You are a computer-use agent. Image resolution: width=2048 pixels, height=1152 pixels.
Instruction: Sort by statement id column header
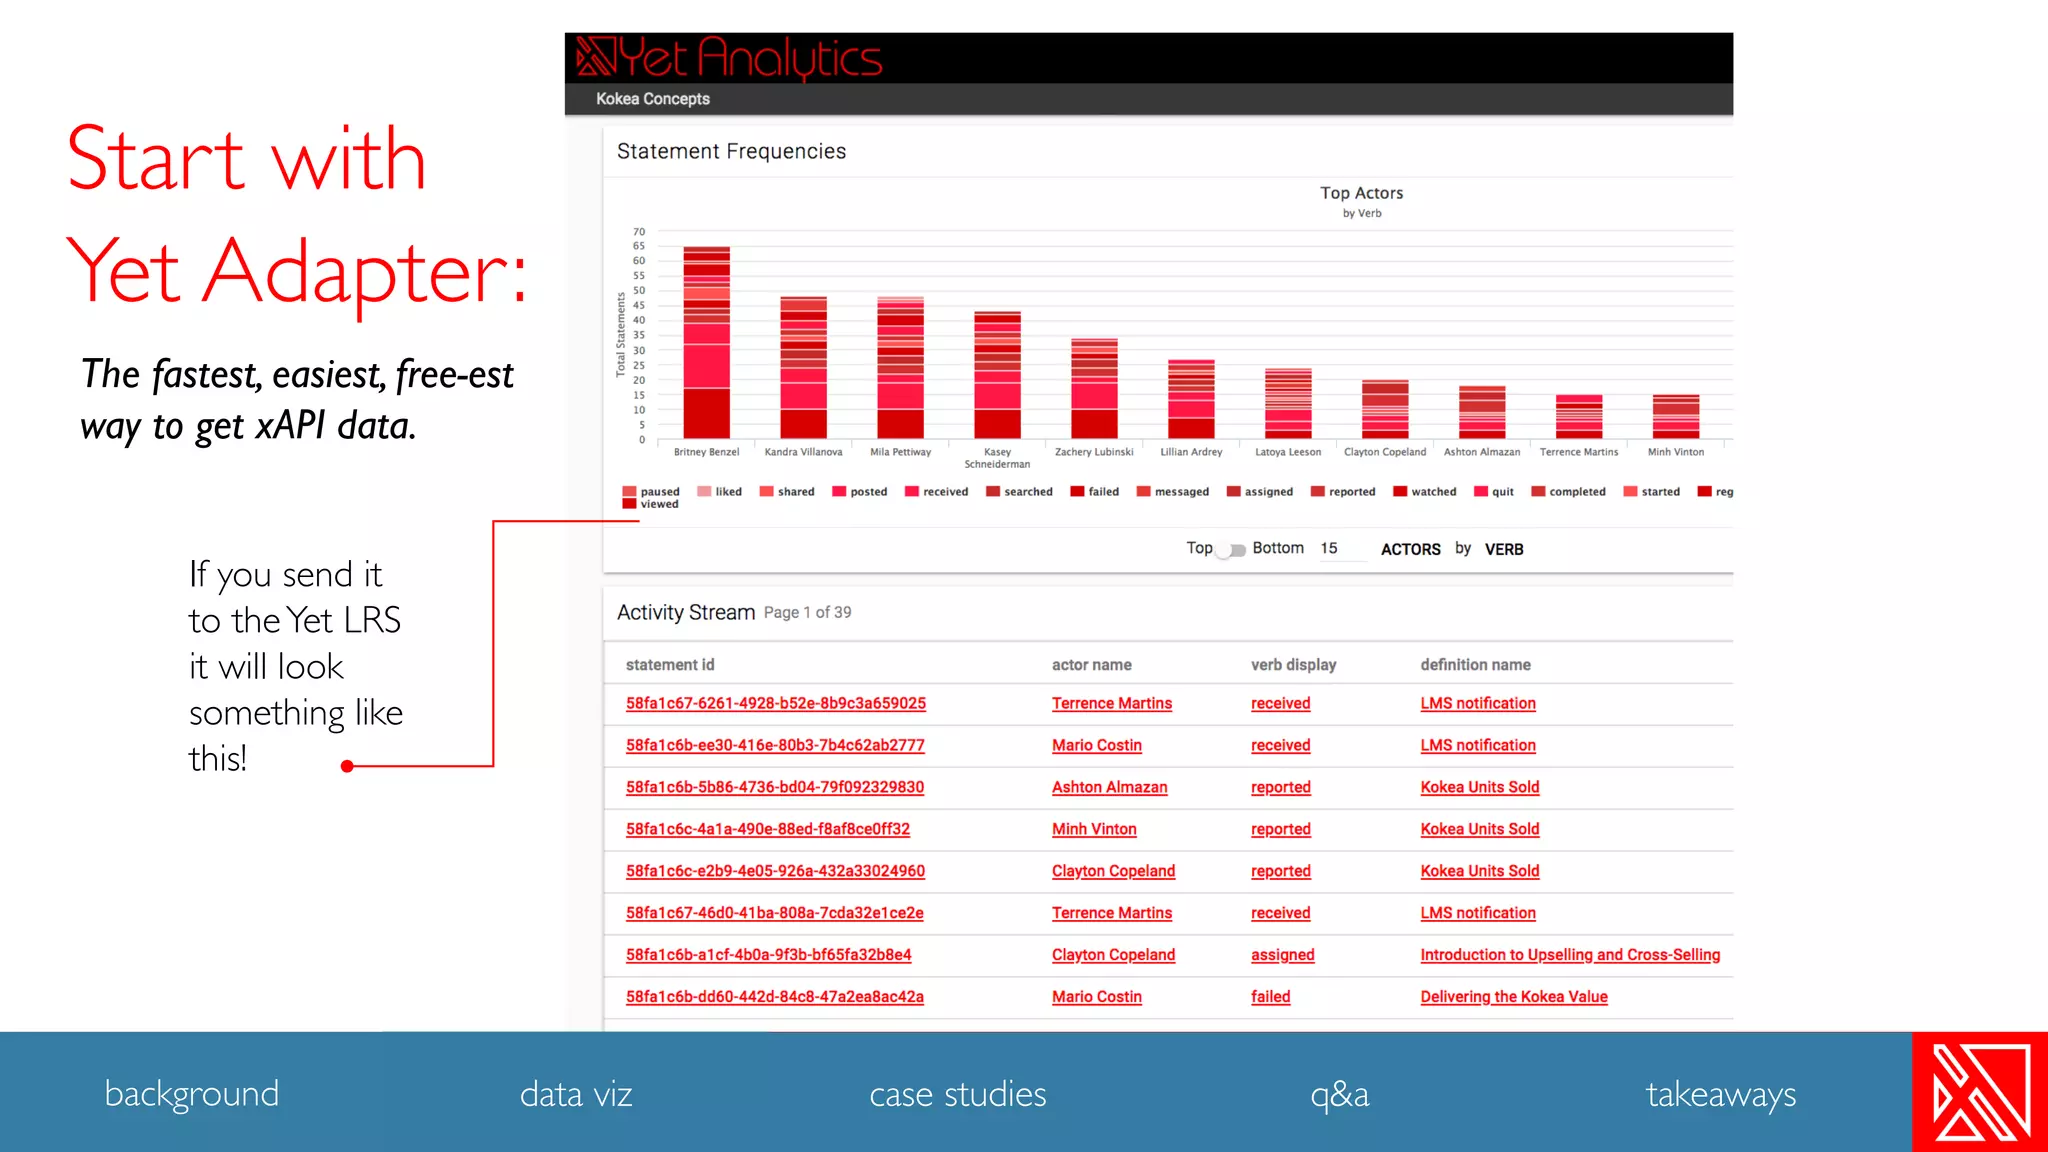(x=670, y=665)
